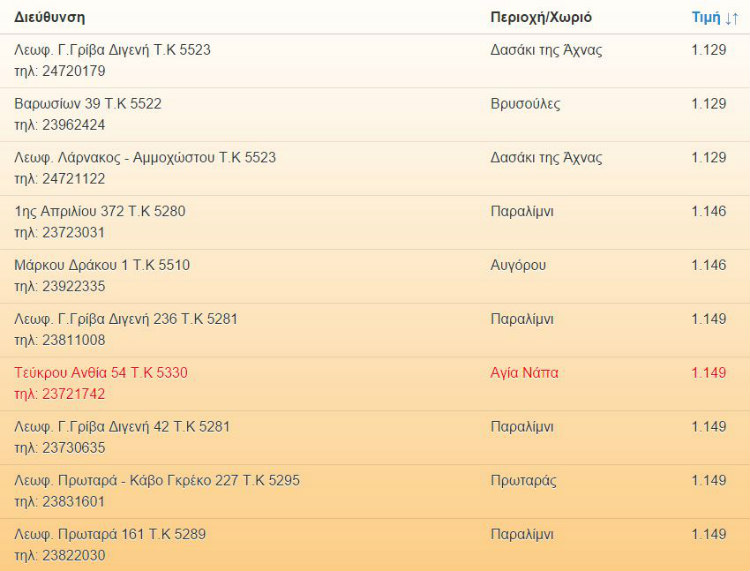Click the Βρυσούλες area cell
This screenshot has height=571, width=750.
(525, 104)
